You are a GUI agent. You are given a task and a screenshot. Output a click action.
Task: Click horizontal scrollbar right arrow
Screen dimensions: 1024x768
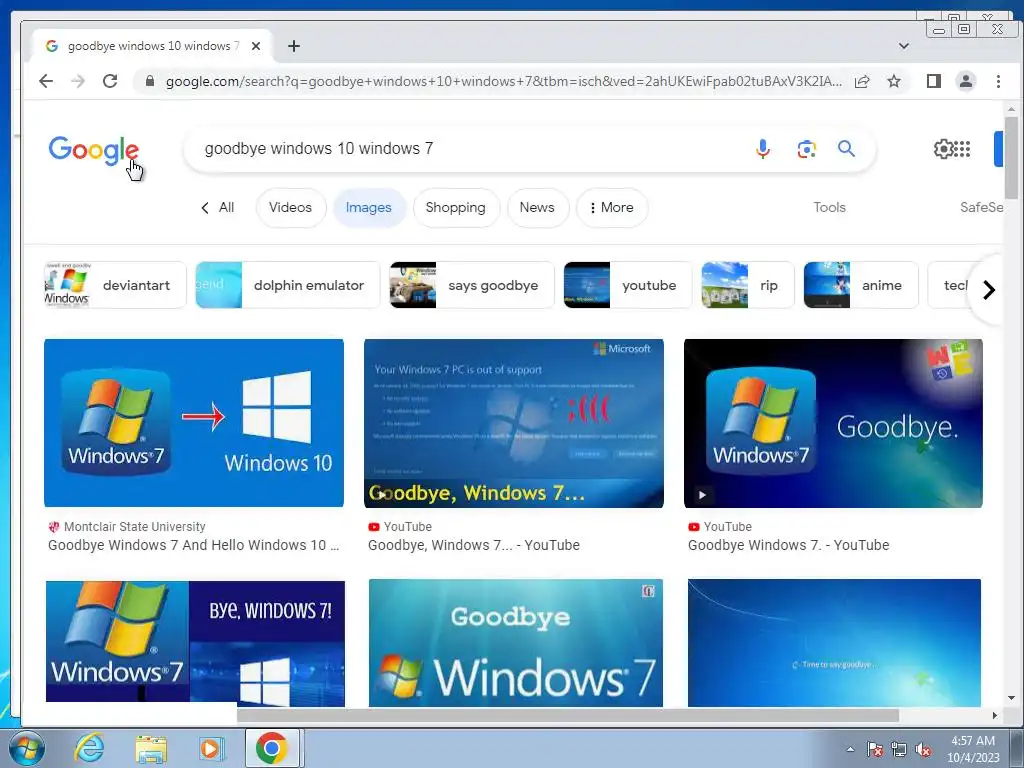click(995, 715)
